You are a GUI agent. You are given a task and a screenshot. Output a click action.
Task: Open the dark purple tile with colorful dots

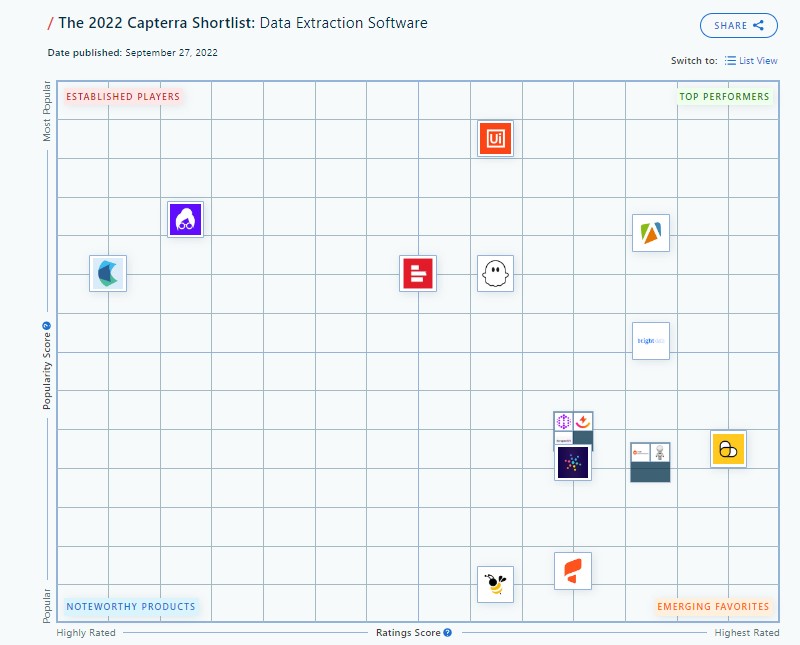[x=573, y=462]
